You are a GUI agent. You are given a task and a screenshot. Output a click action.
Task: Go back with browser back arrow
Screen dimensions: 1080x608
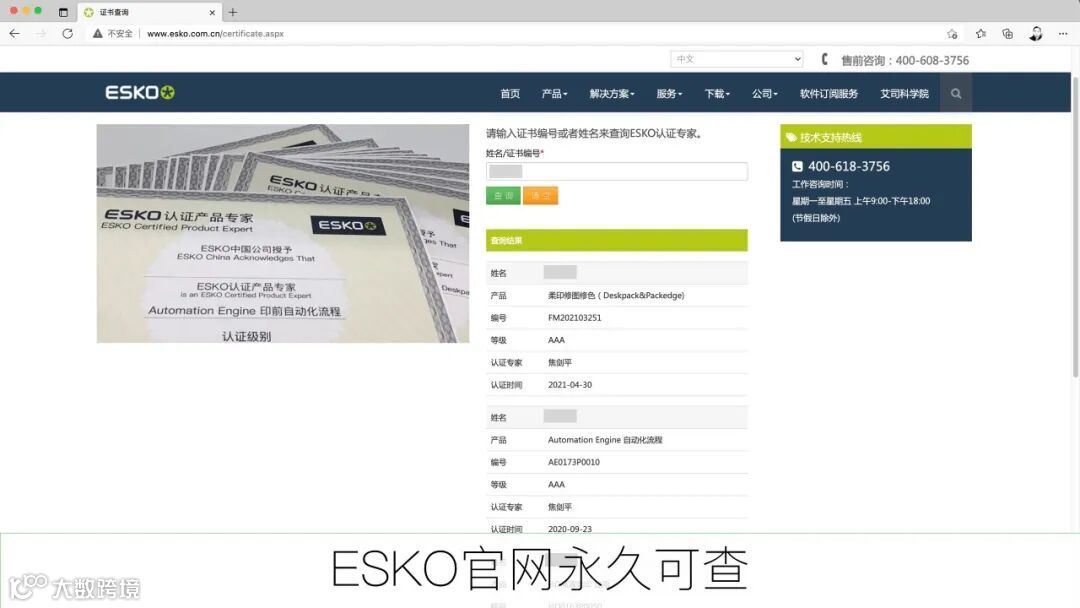pos(14,33)
